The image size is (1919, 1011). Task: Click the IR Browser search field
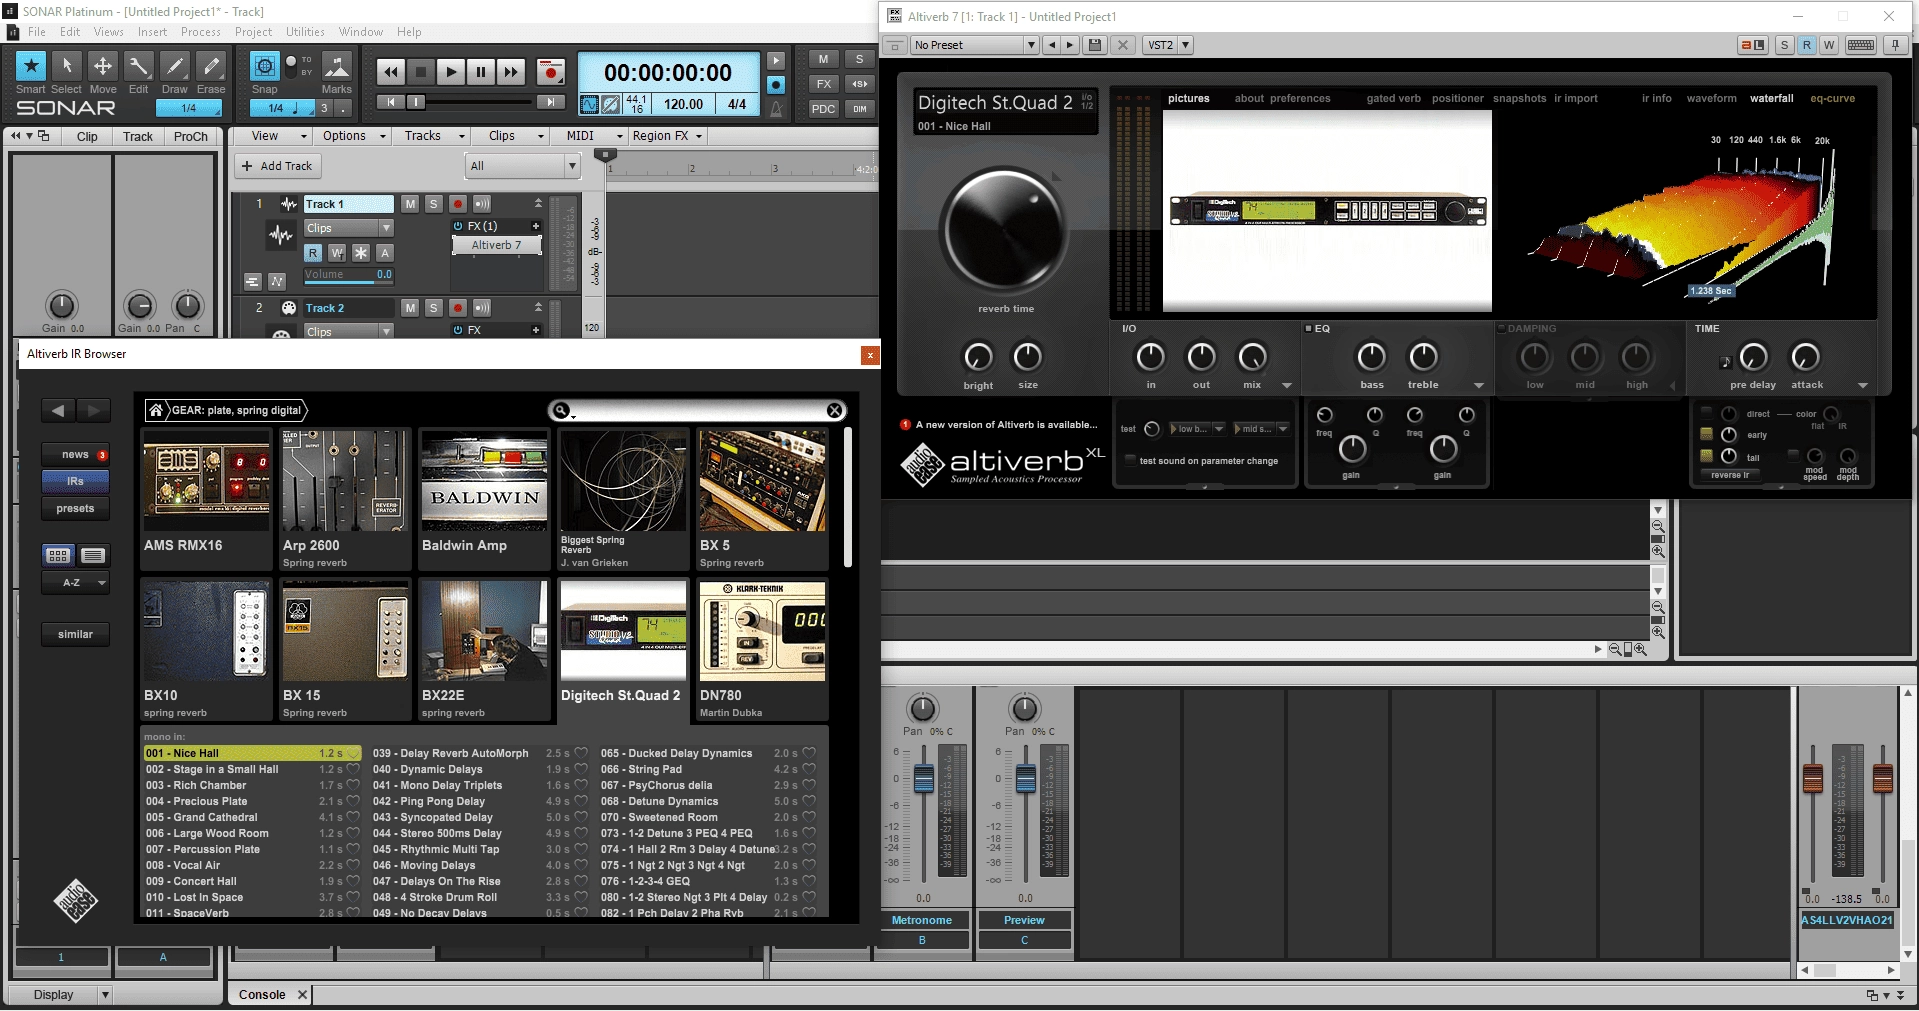pyautogui.click(x=698, y=410)
